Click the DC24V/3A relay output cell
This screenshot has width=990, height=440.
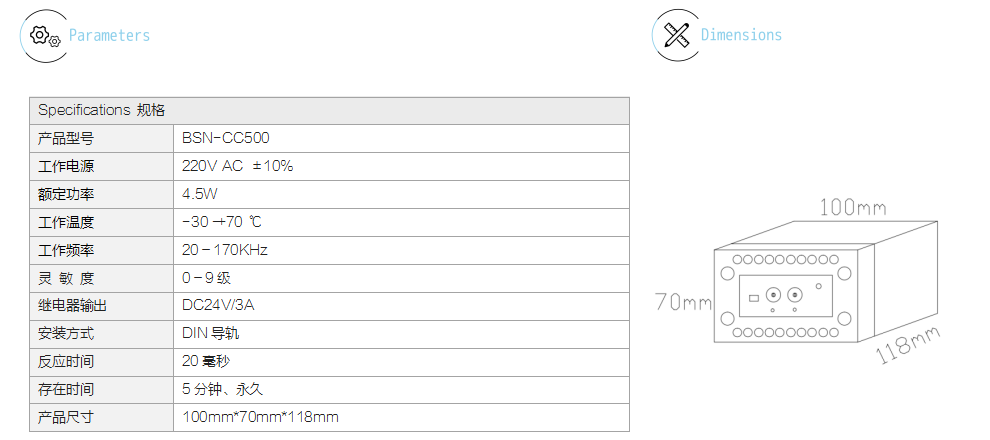[x=402, y=306]
